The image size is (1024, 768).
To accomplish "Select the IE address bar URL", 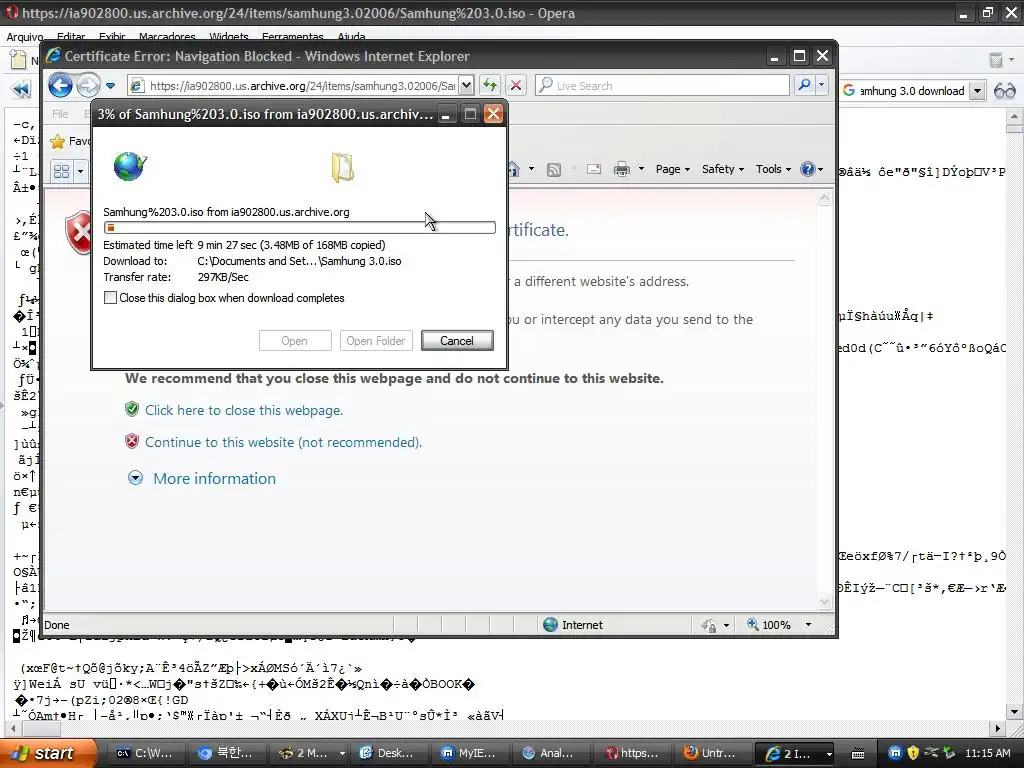I will click(x=302, y=86).
